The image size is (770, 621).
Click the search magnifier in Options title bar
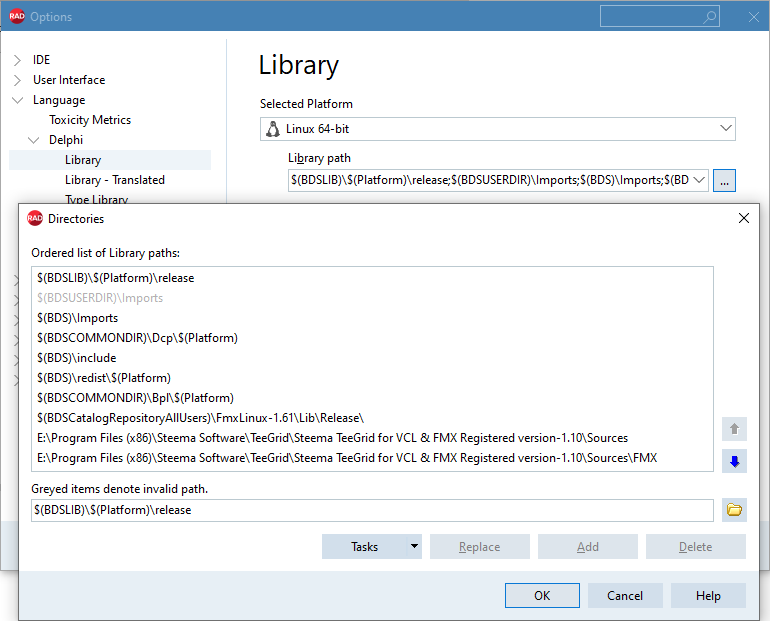click(709, 17)
